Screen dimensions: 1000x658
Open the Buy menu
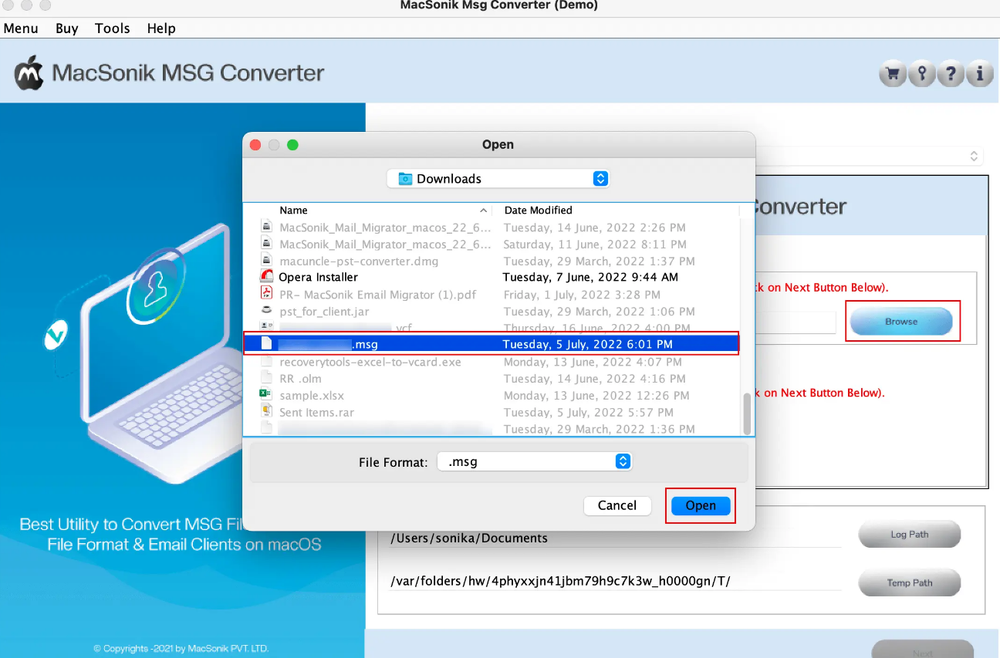pos(66,28)
